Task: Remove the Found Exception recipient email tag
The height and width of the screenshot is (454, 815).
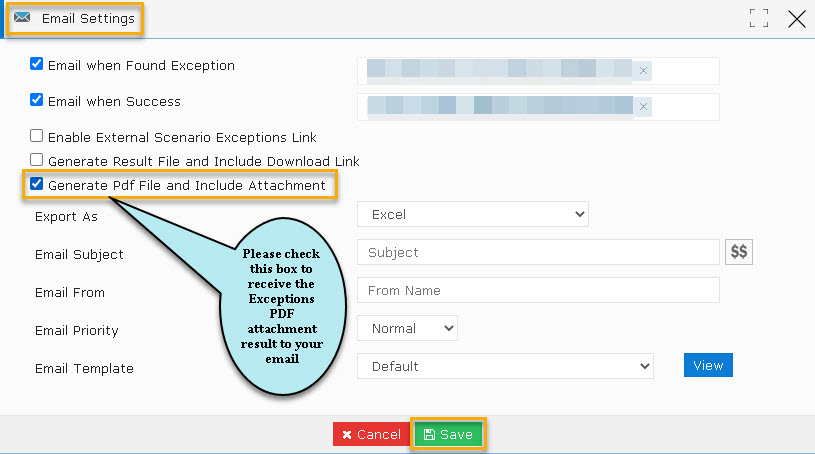Action: click(x=643, y=71)
